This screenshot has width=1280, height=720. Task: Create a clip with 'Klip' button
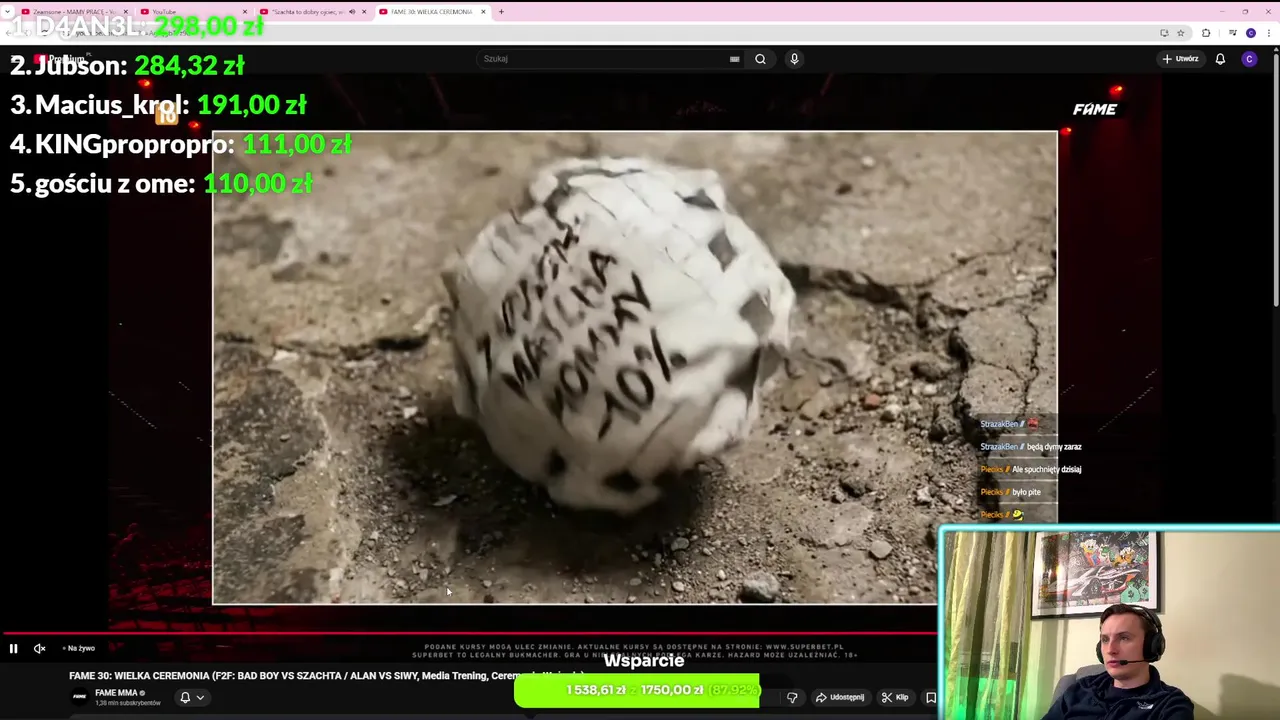point(895,697)
